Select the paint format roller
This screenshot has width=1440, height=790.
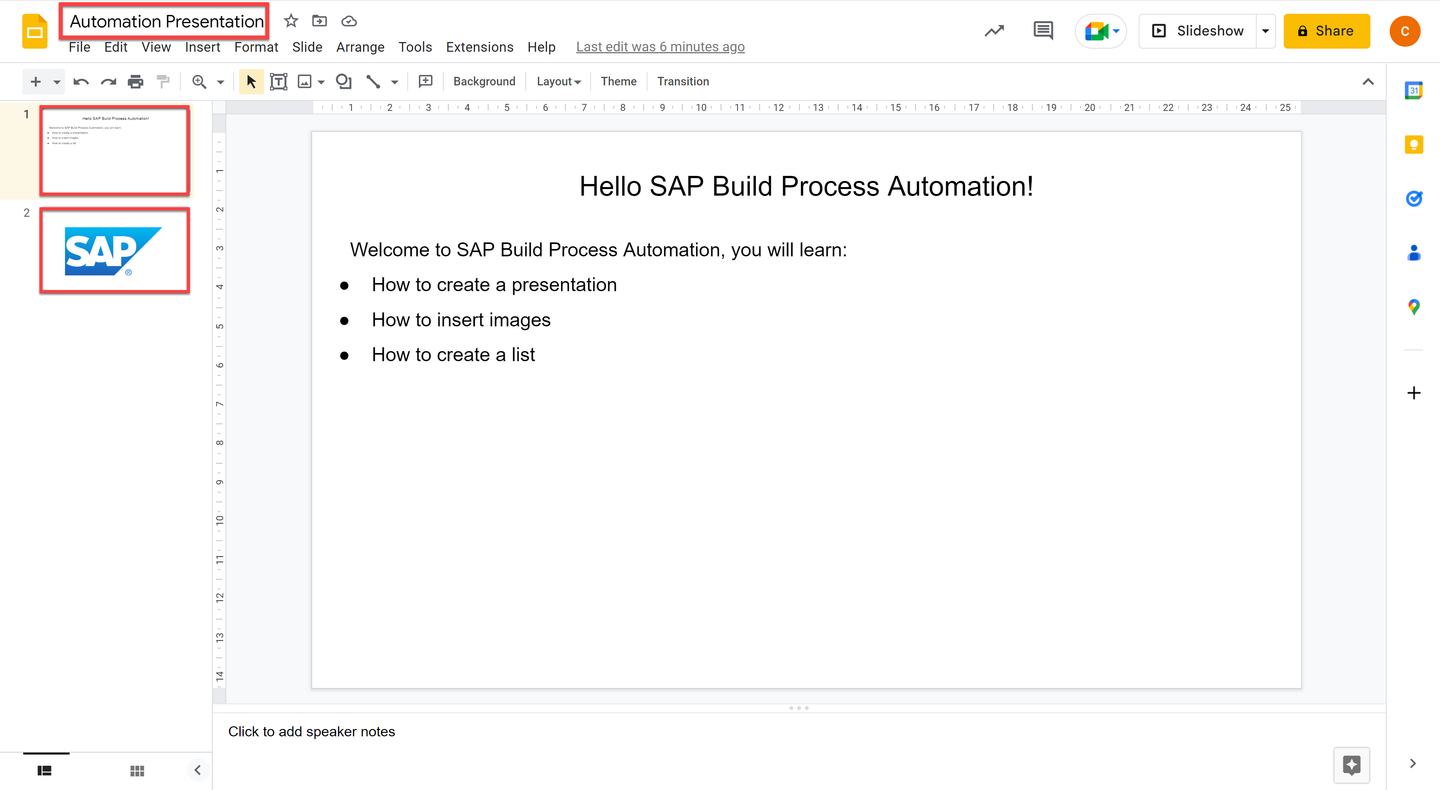click(x=163, y=82)
